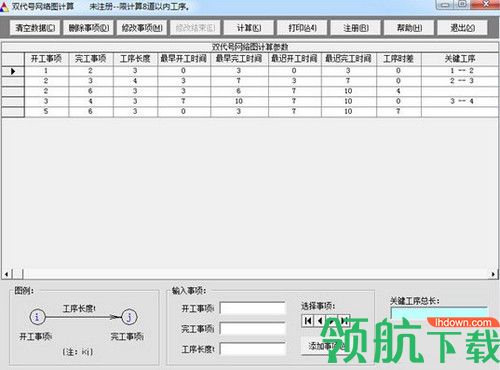This screenshot has height=370, width=500.
Task: Open the 帮助(H) help button
Action: [x=409, y=28]
